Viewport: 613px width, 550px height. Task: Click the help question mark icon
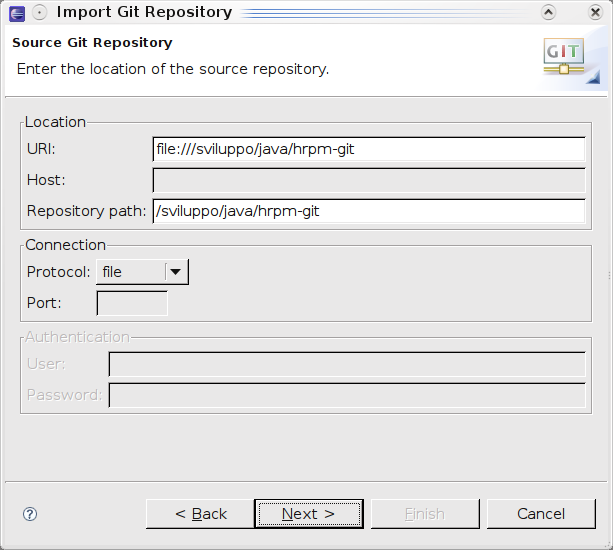coord(30,514)
